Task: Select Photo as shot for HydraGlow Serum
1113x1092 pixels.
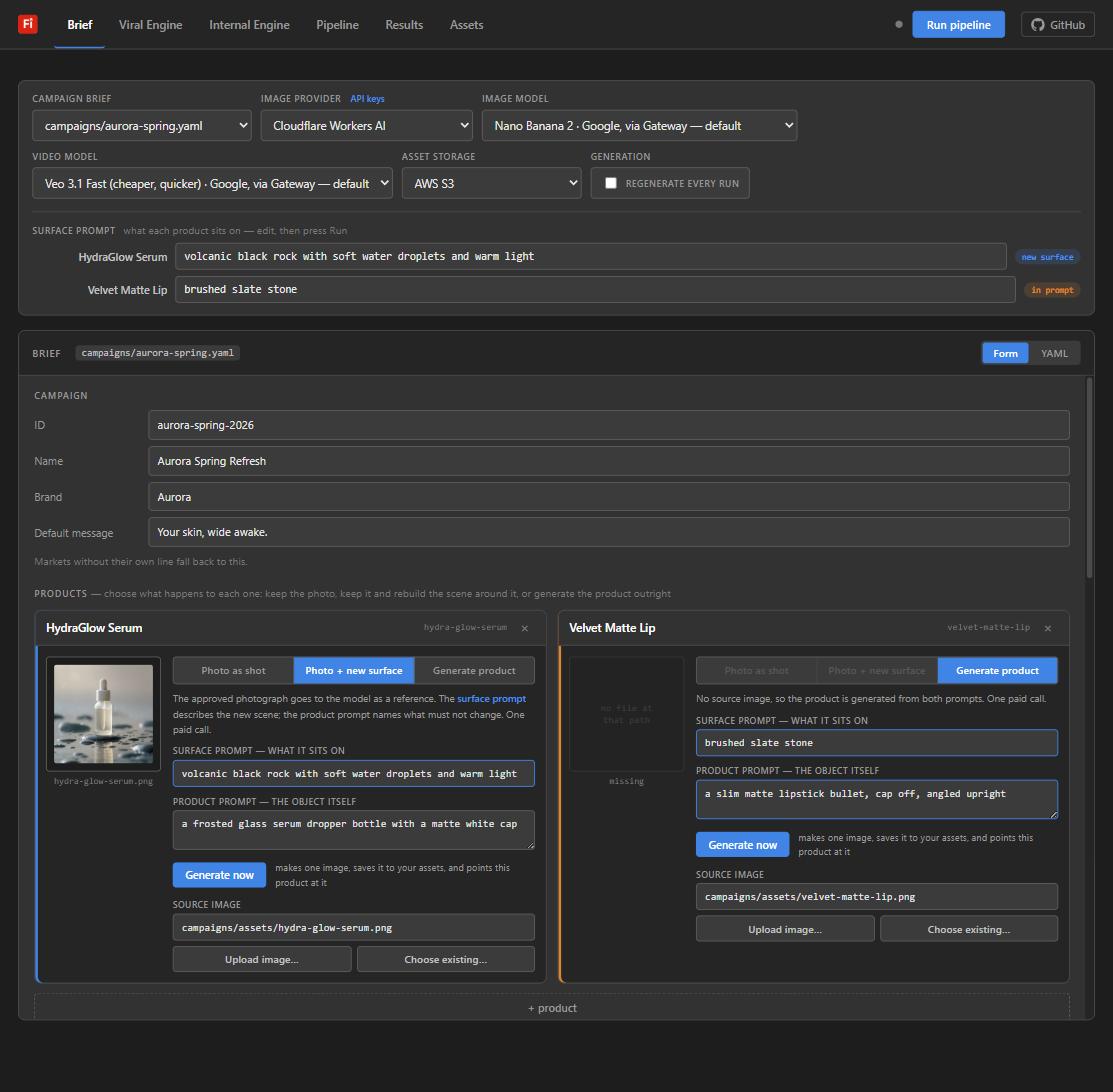Action: [234, 670]
